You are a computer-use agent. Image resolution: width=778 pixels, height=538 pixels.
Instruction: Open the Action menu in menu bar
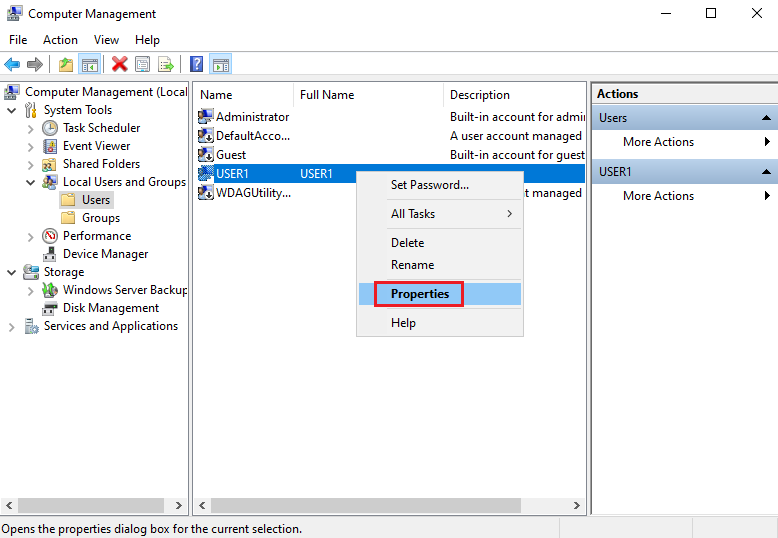click(60, 40)
